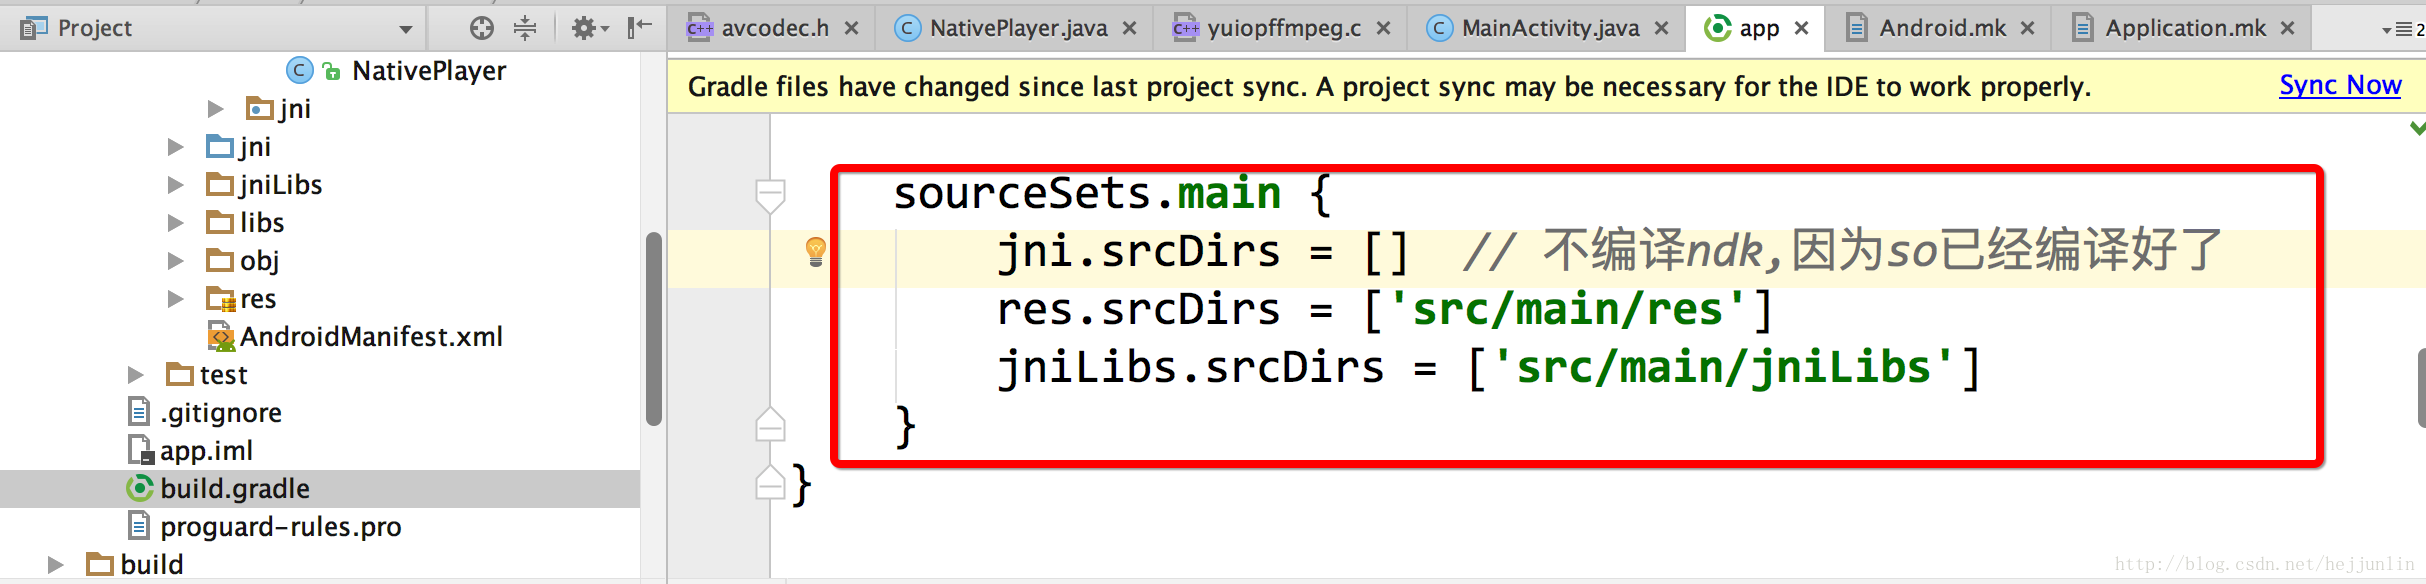Close the MainActivity.java tab
Screen dimensions: 2426x584
point(1662,28)
